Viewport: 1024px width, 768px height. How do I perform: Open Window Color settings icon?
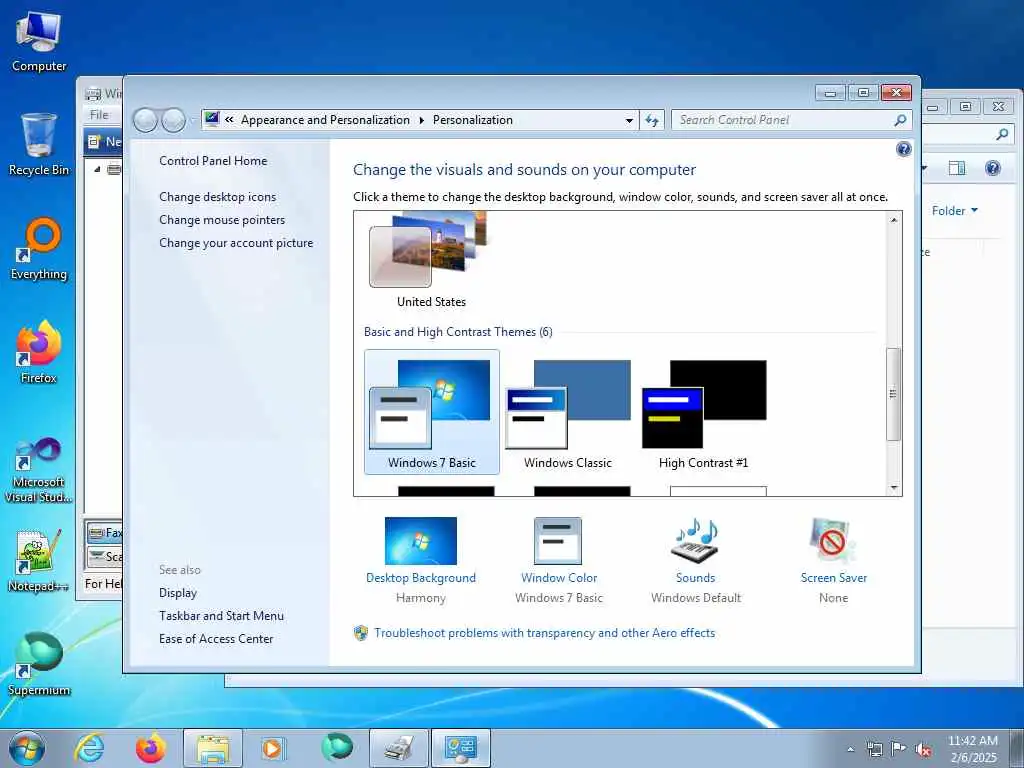pyautogui.click(x=558, y=541)
